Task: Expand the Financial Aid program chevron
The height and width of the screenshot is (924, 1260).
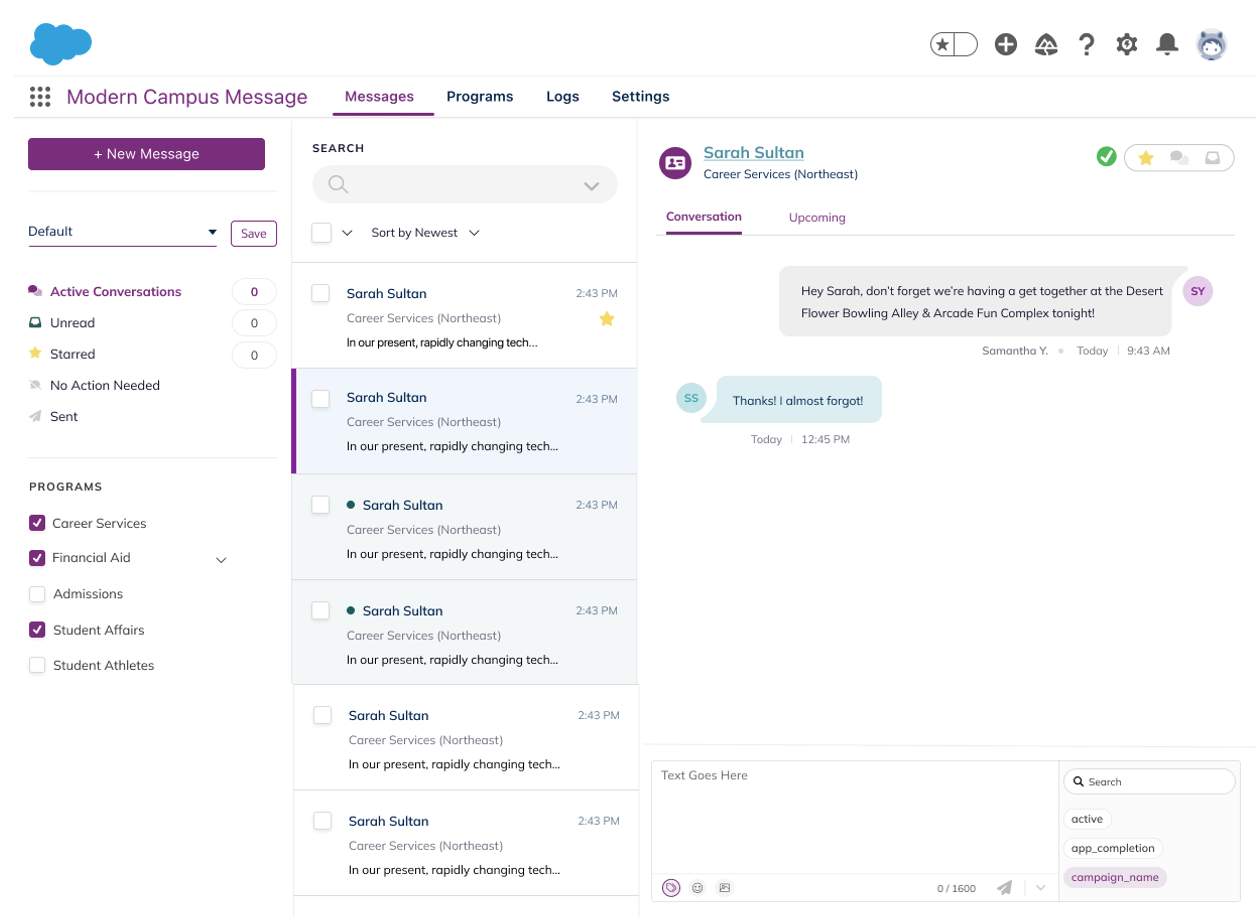Action: click(222, 560)
